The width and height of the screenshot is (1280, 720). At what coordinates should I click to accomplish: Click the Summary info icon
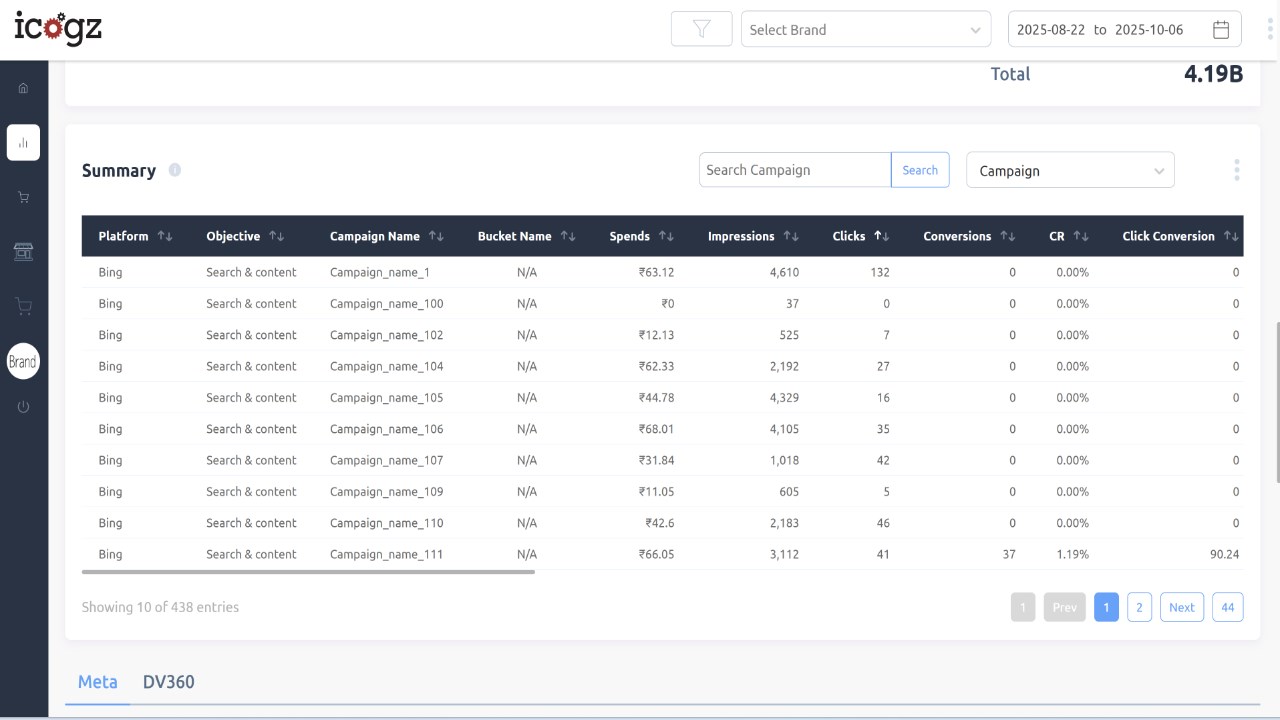pyautogui.click(x=175, y=170)
